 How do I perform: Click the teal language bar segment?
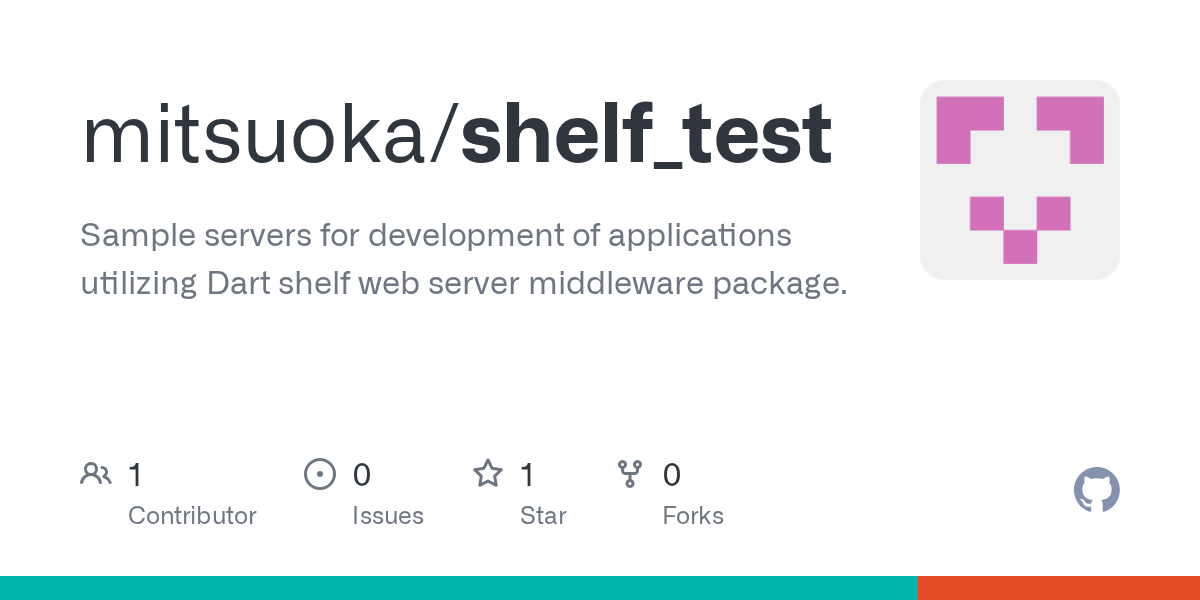(x=458, y=588)
